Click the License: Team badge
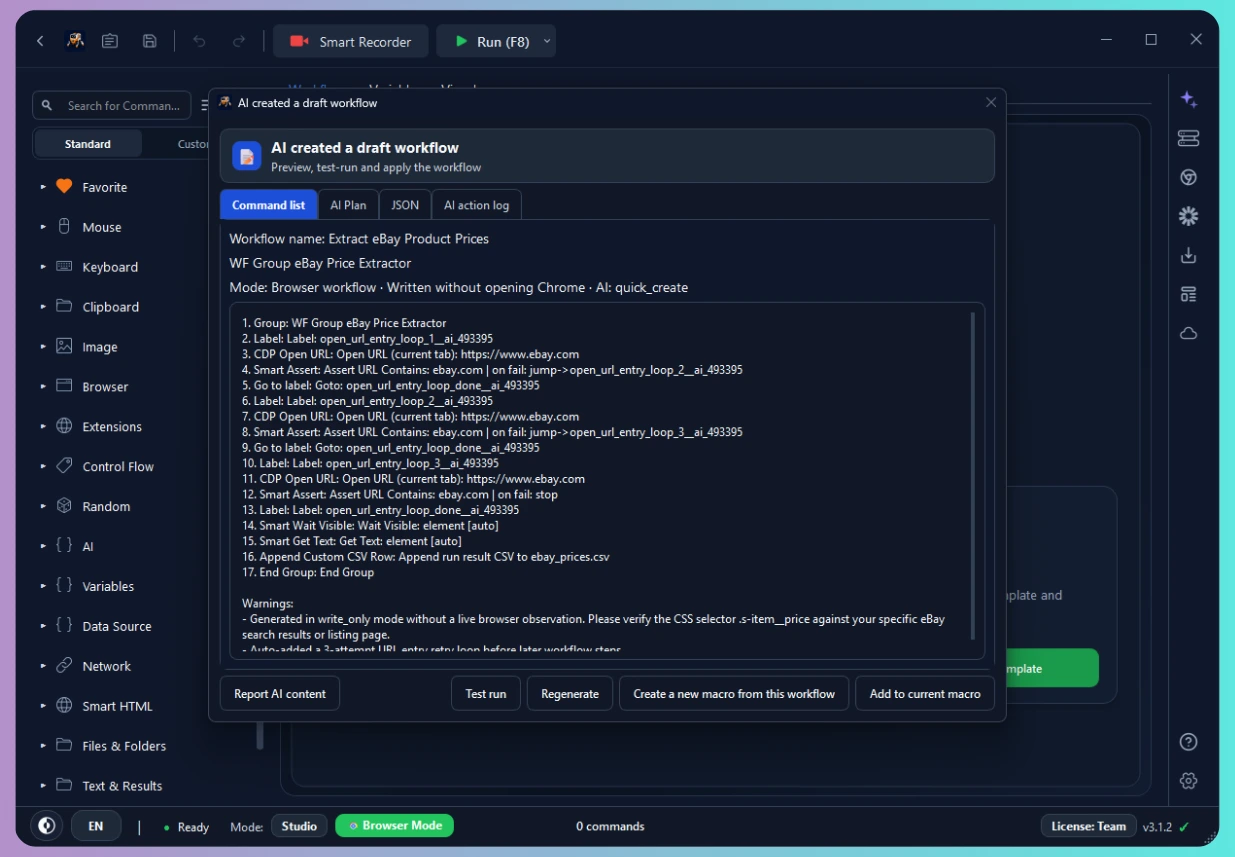The image size is (1235, 857). pyautogui.click(x=1088, y=826)
